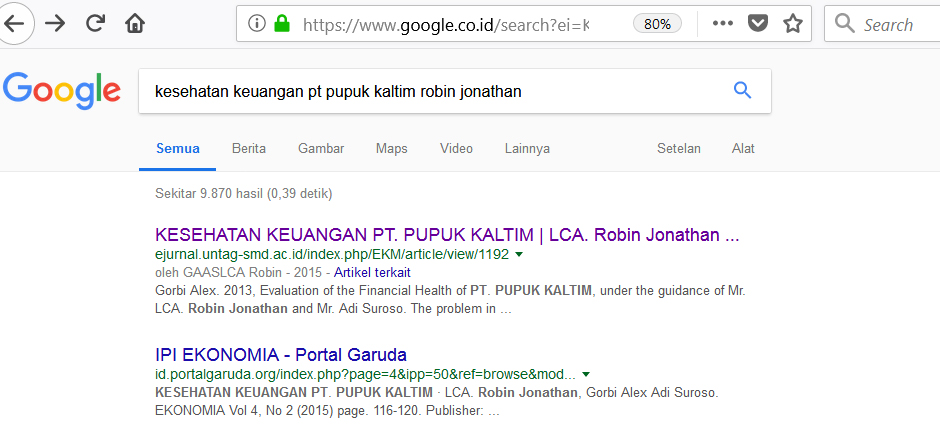
Task: Click the browser Back arrow button
Action: 14,24
